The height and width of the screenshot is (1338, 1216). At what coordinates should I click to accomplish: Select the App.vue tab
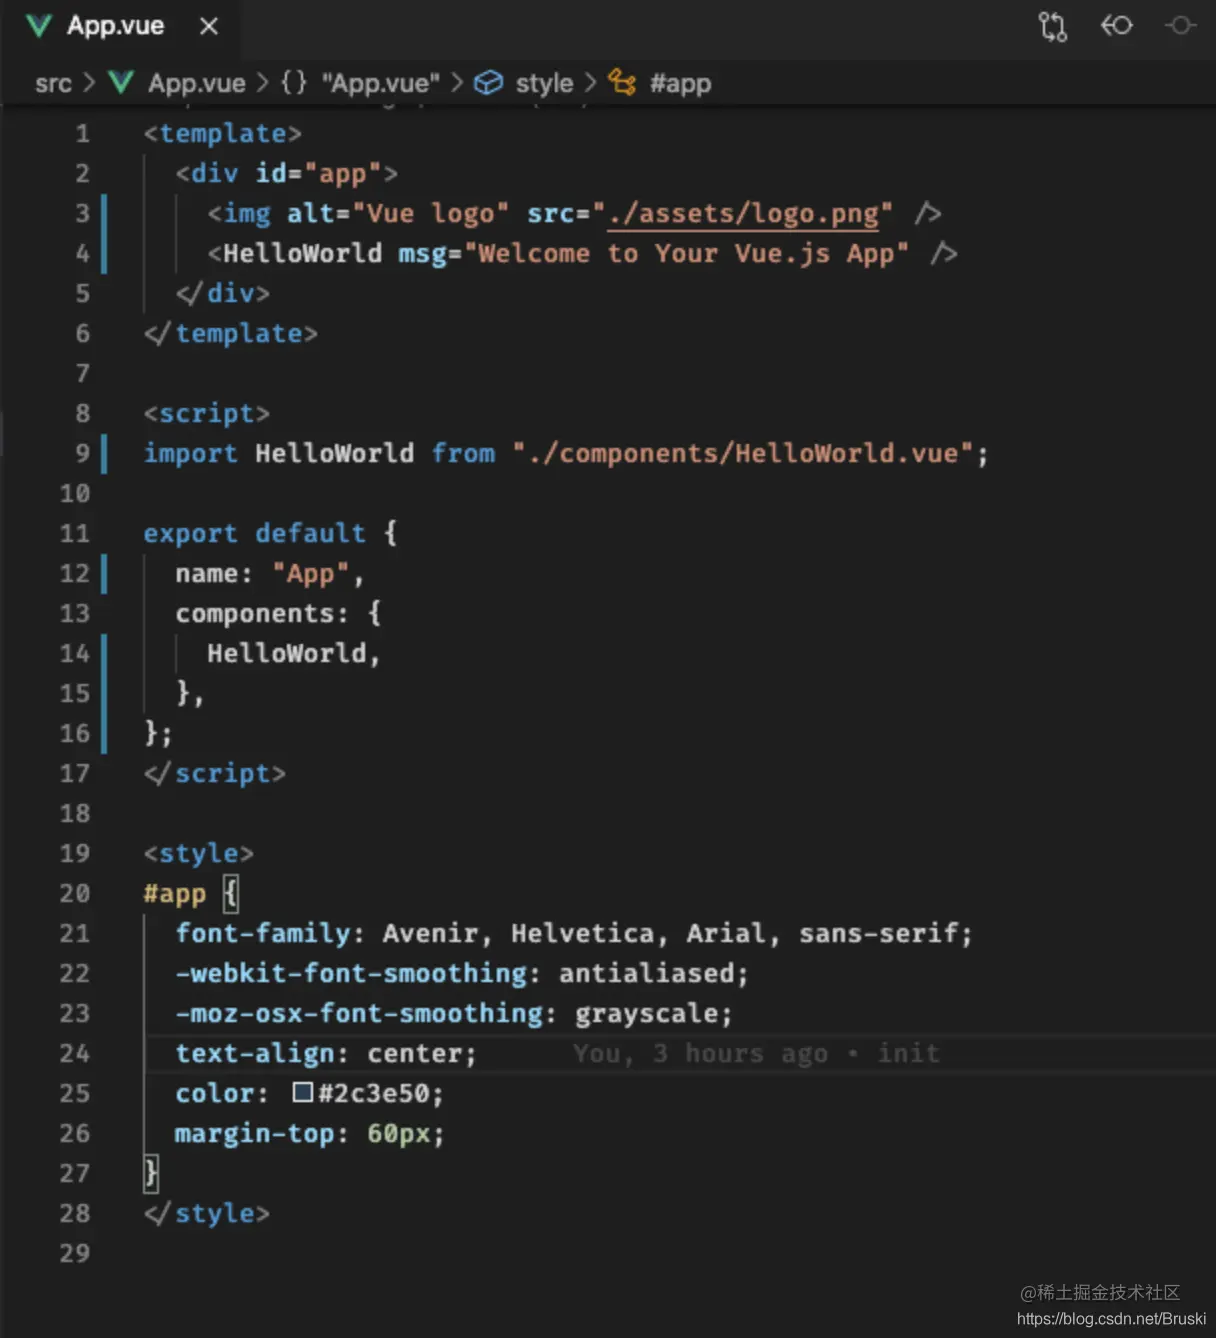click(x=120, y=26)
